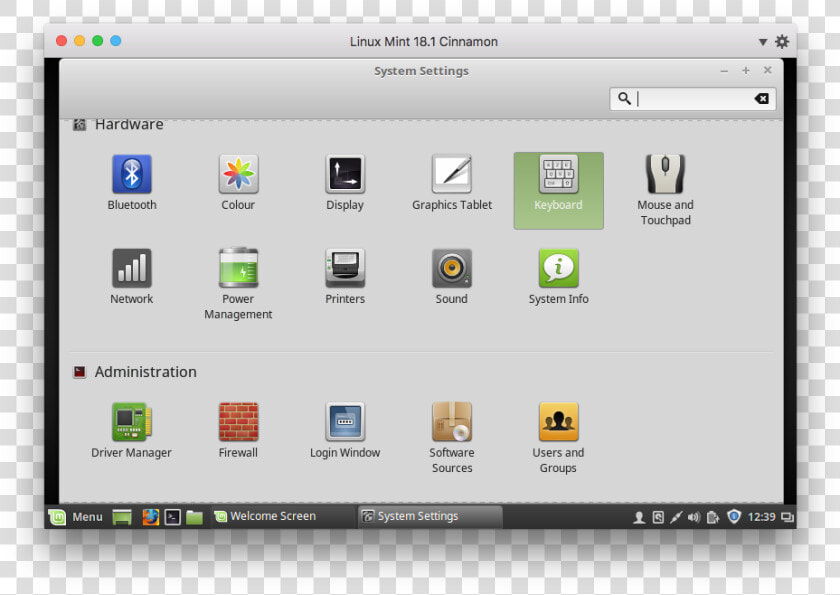The height and width of the screenshot is (595, 840).
Task: Launch Terminal from the panel
Action: (172, 517)
